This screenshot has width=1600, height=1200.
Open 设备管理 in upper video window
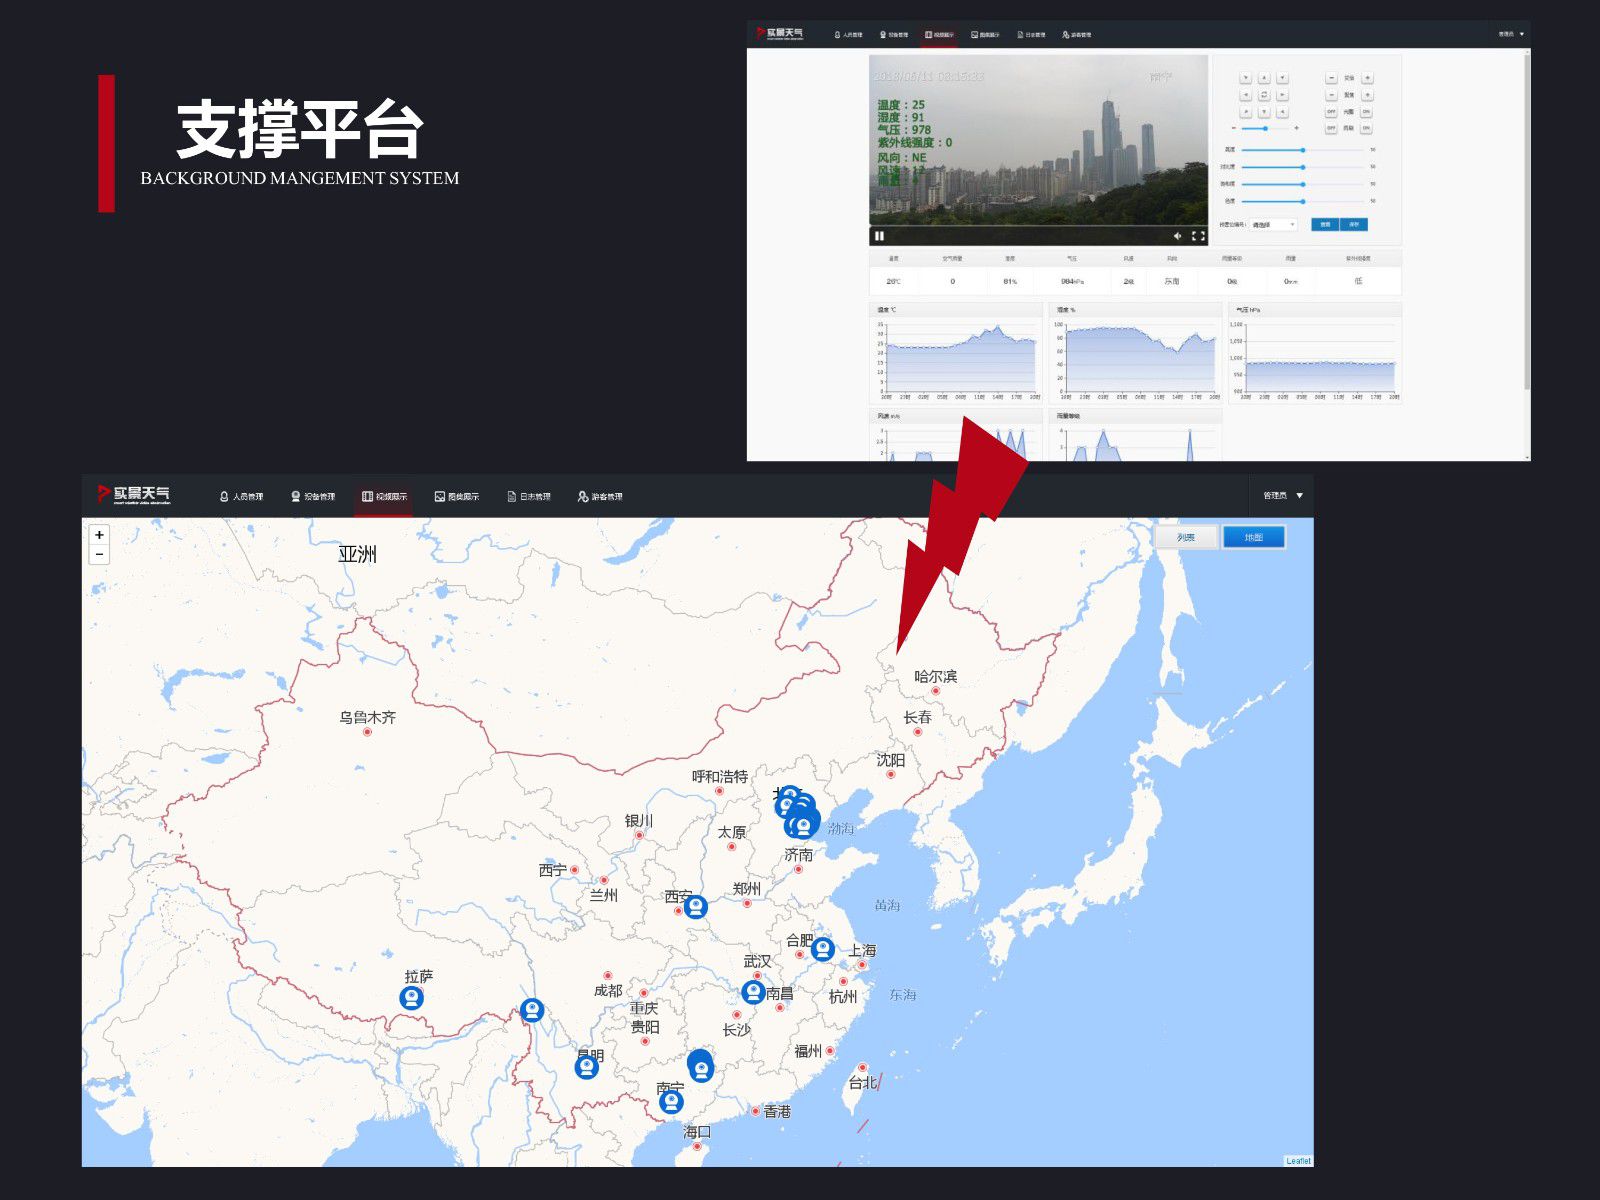894,34
